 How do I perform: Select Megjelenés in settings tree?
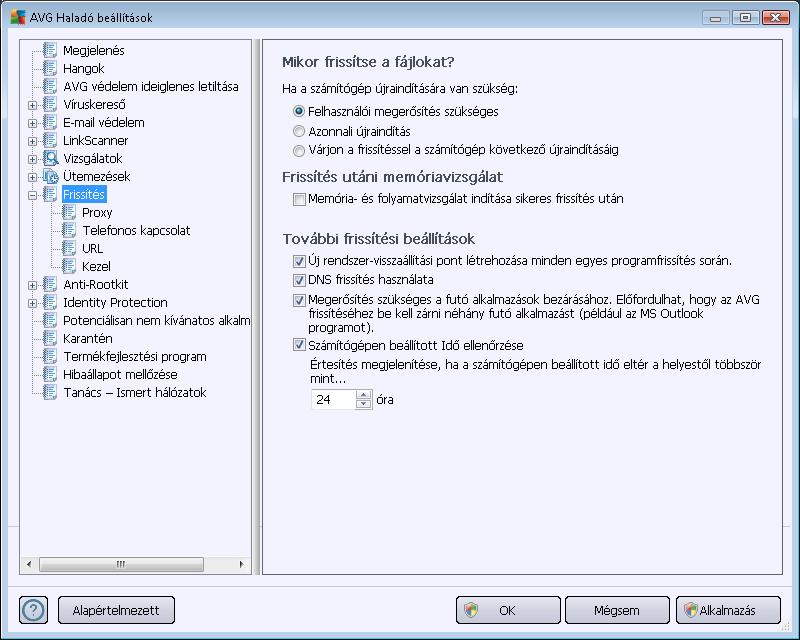pos(93,50)
